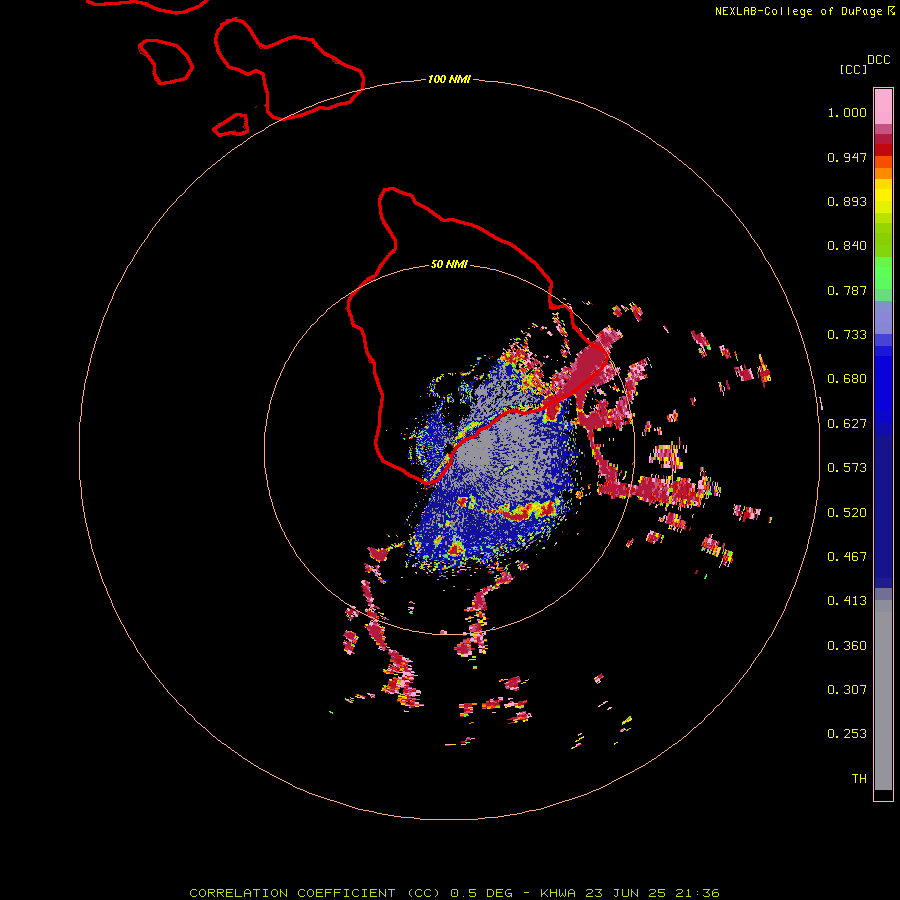Click the 50 NMI range ring label
900x900 pixels.
tap(449, 264)
